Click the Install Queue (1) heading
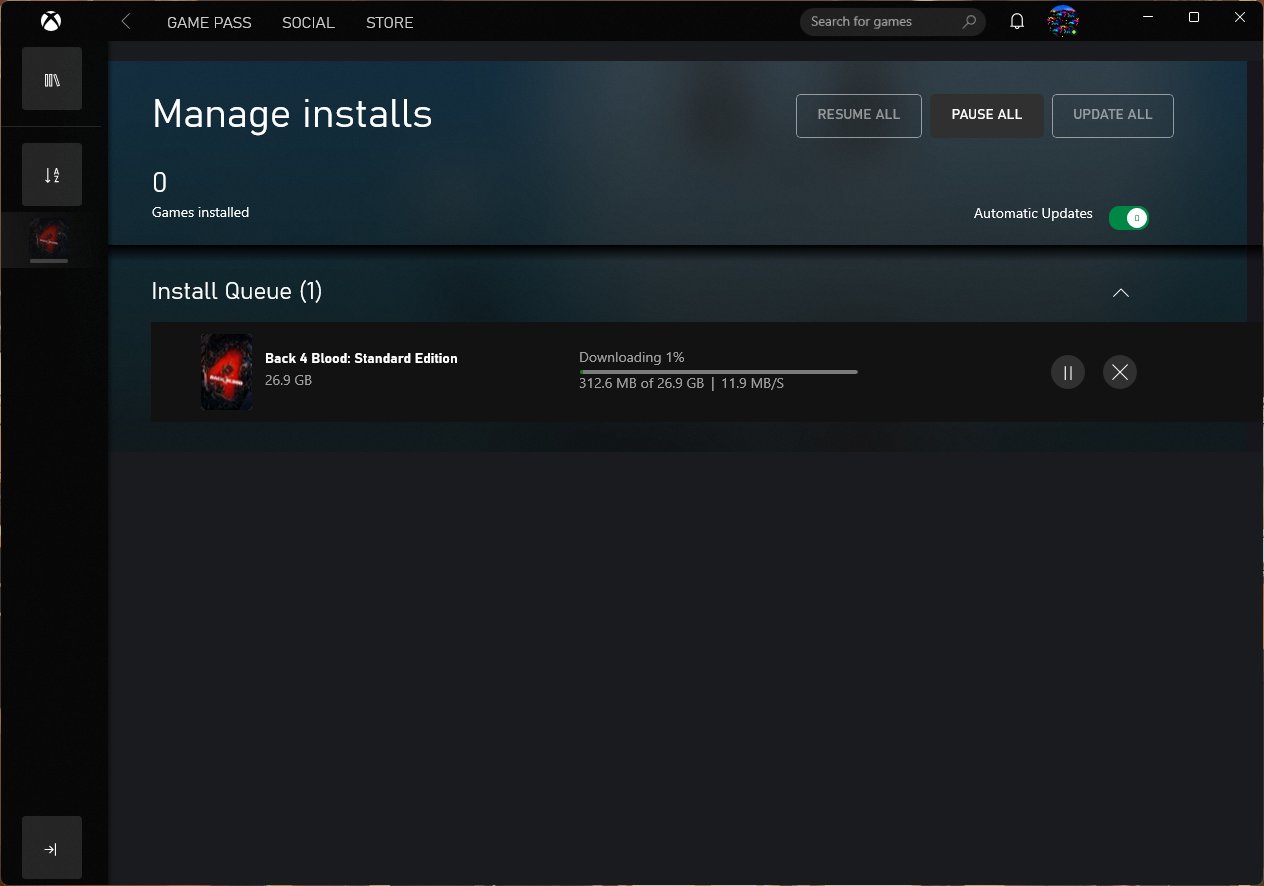The width and height of the screenshot is (1264, 886). click(x=237, y=291)
